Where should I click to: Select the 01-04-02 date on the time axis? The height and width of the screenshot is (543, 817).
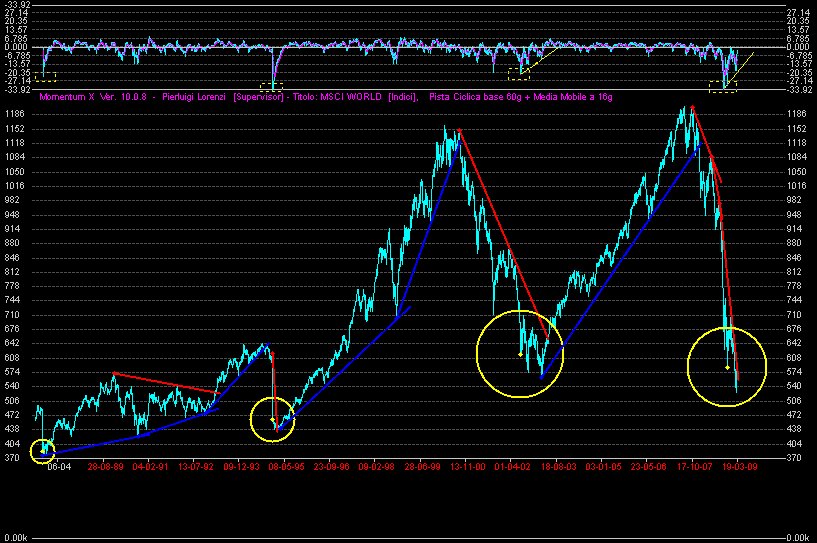(x=512, y=466)
